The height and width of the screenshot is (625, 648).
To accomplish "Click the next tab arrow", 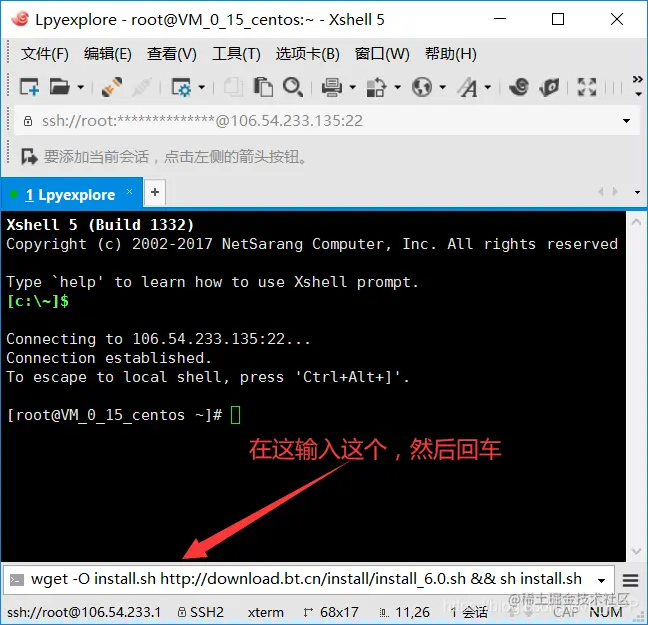I will pyautogui.click(x=615, y=192).
